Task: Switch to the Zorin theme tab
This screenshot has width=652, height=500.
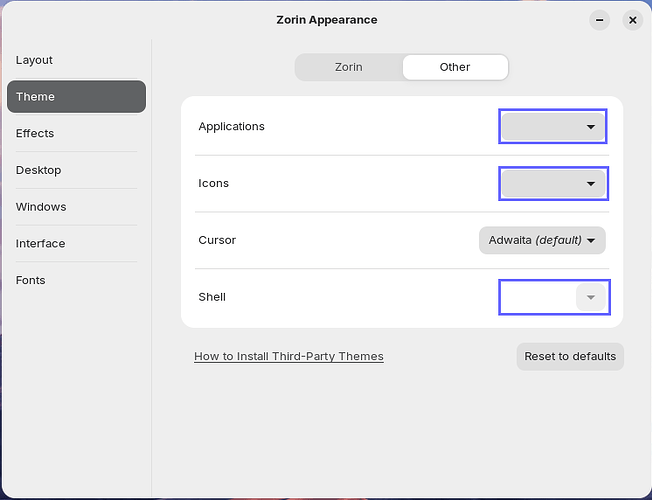Action: click(349, 67)
